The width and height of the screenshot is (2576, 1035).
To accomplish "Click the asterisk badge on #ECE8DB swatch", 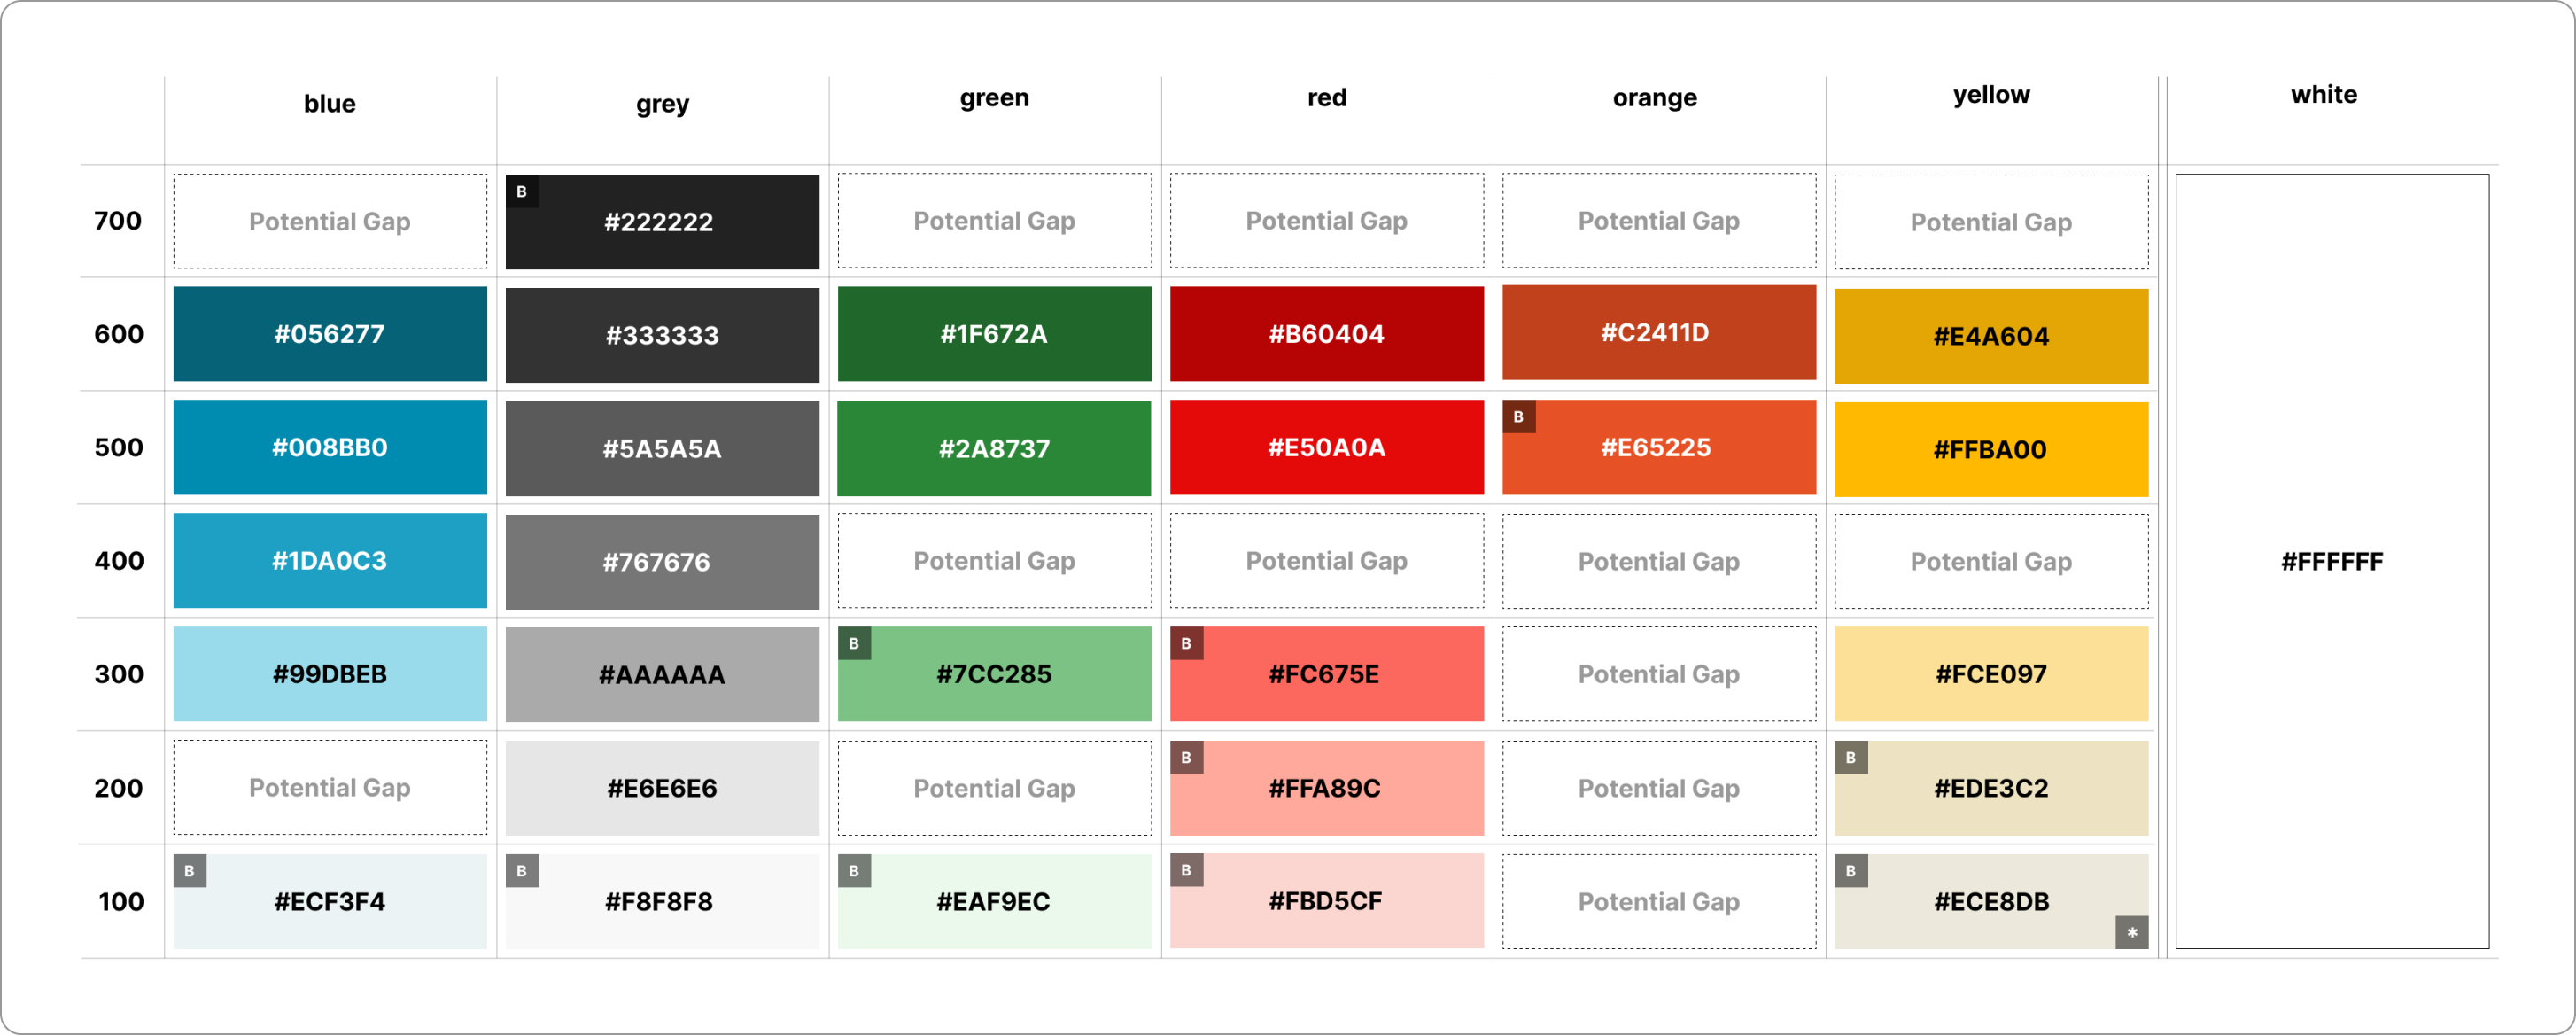I will [x=2131, y=932].
